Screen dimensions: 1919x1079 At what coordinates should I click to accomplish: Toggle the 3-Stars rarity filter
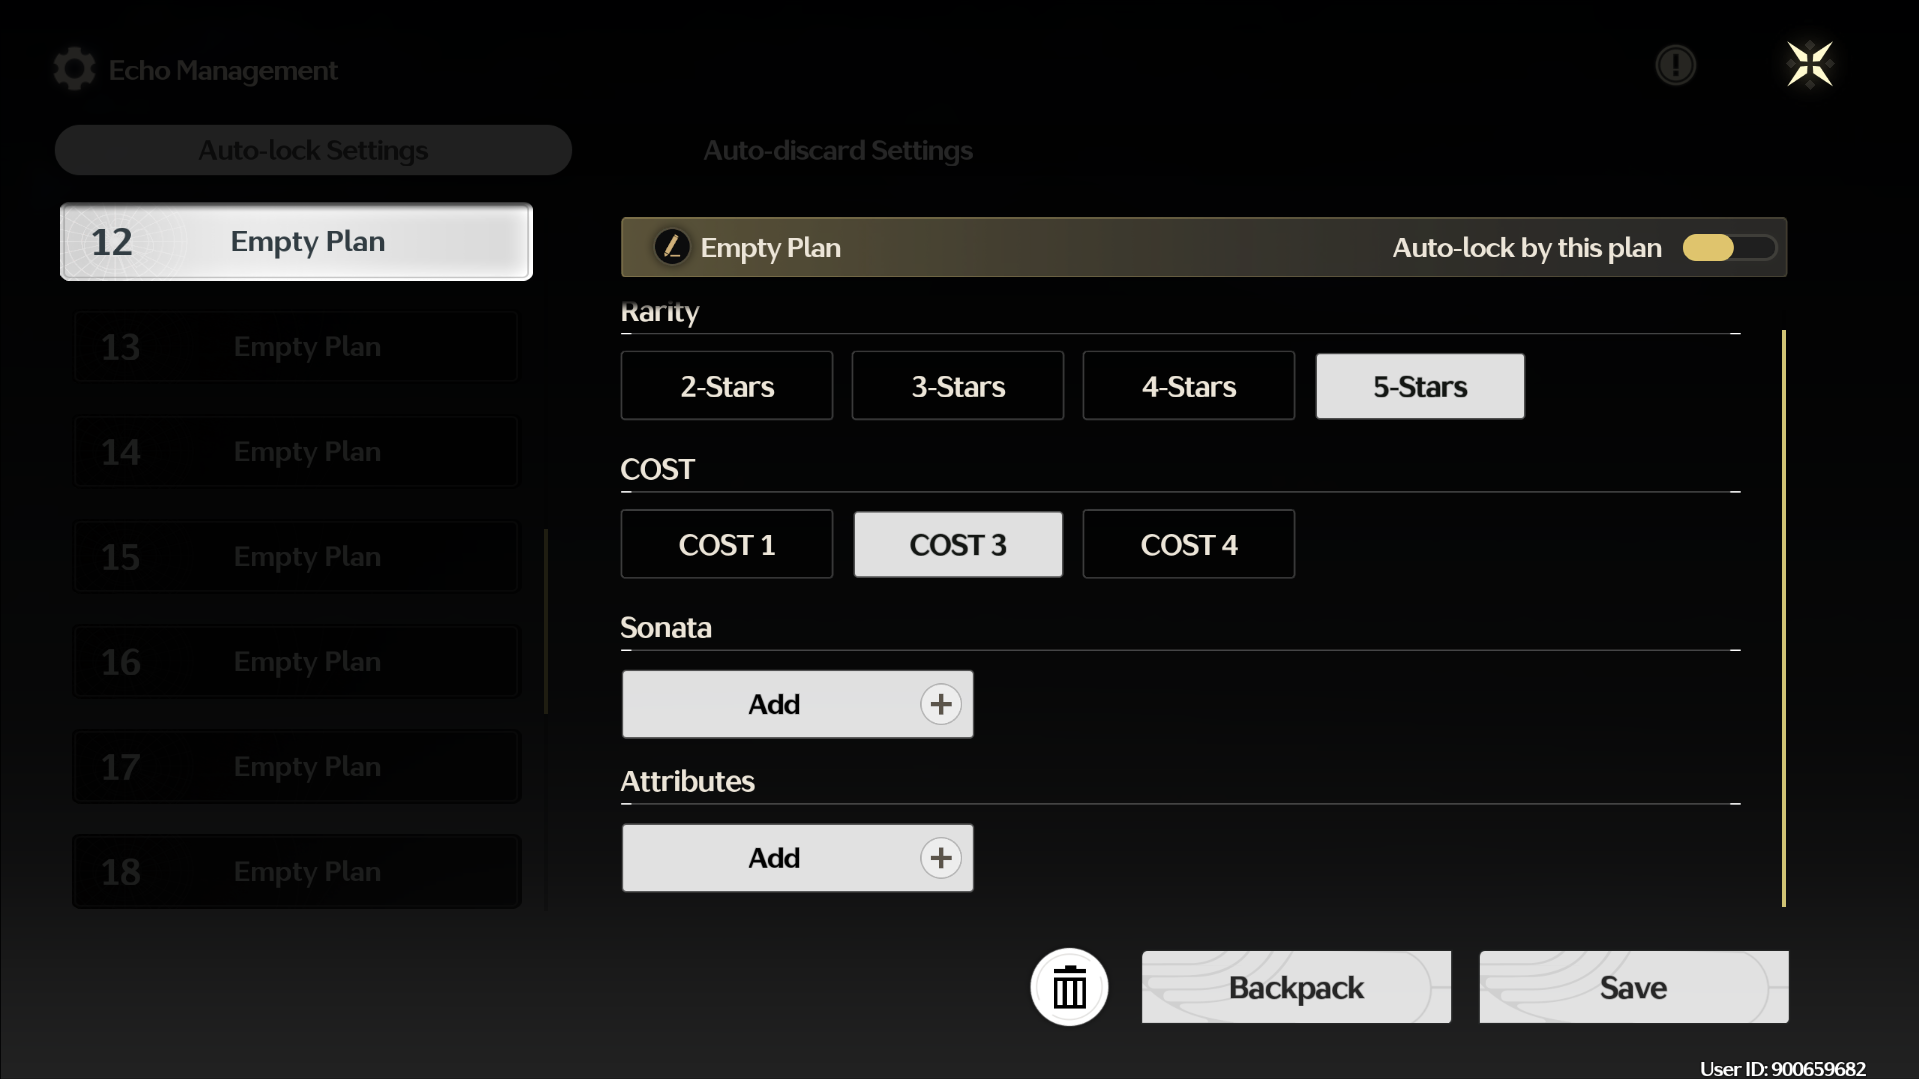958,386
